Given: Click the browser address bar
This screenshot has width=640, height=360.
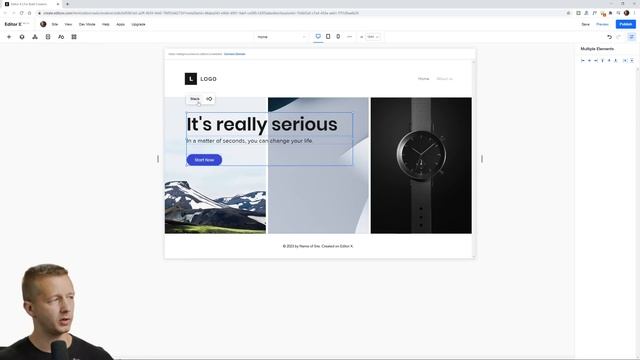Looking at the screenshot, I should [302, 13].
